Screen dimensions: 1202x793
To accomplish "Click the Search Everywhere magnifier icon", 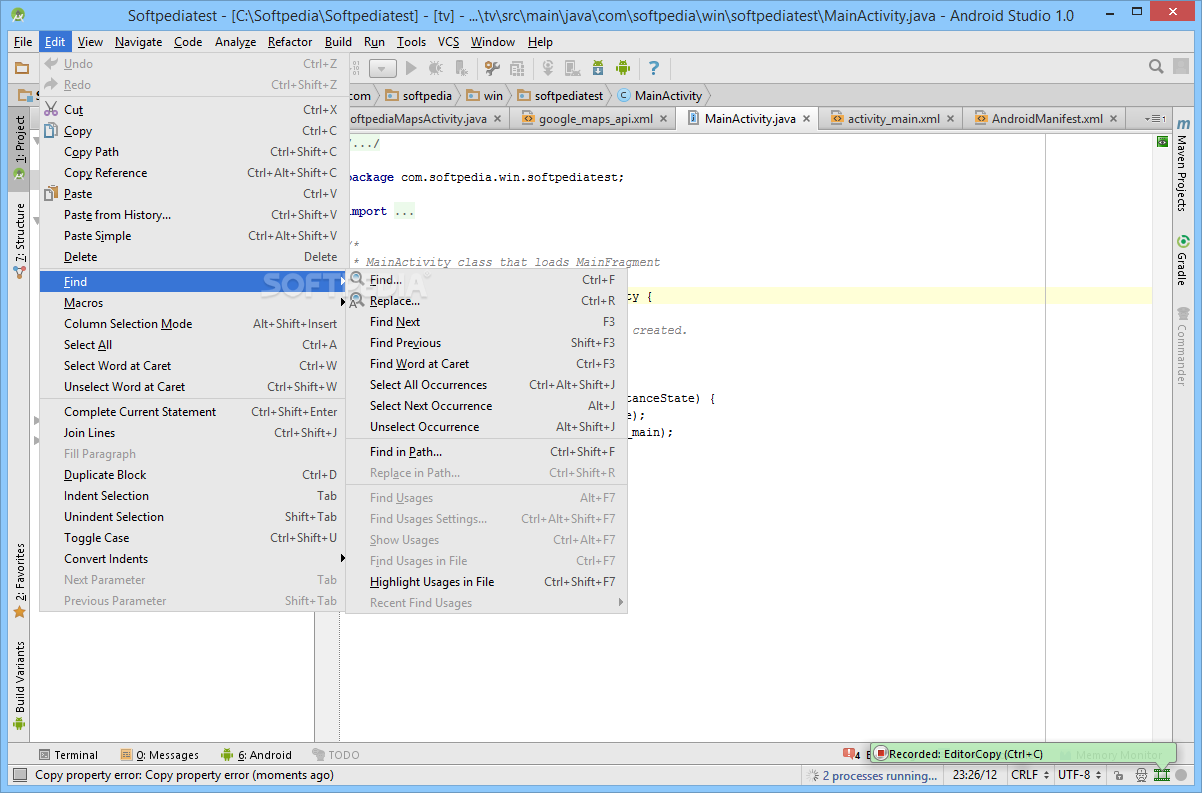I will (1156, 67).
